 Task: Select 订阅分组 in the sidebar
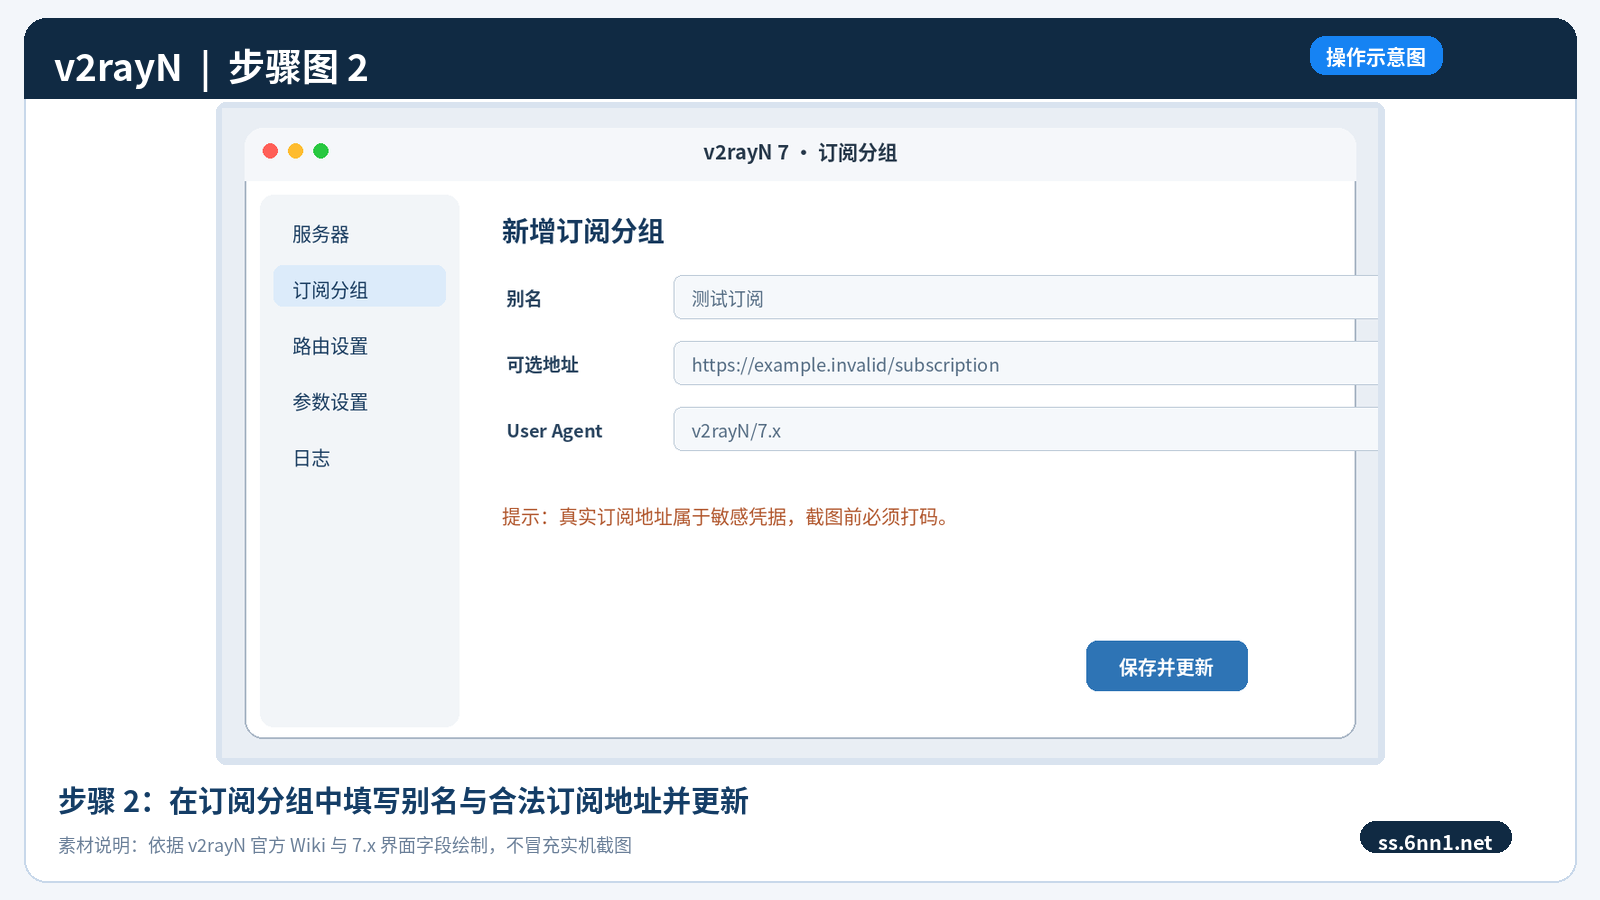[x=359, y=286]
